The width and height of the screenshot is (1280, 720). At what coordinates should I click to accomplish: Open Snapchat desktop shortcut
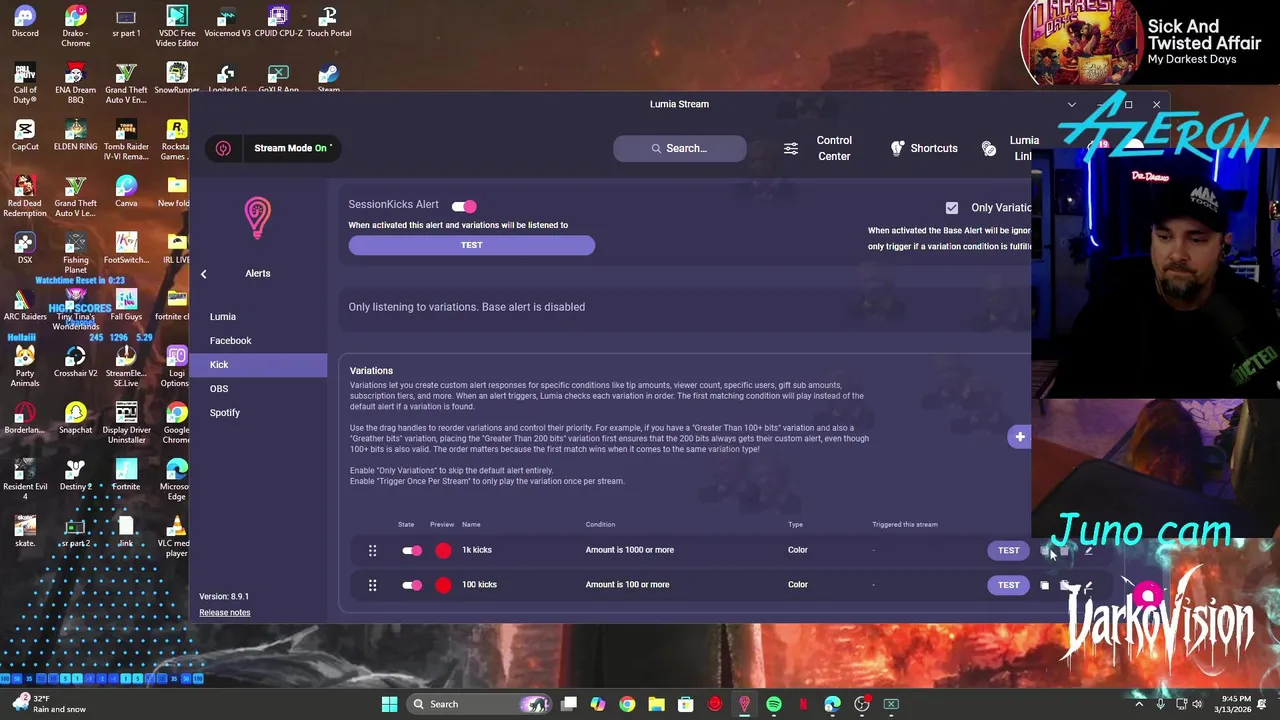pos(75,419)
